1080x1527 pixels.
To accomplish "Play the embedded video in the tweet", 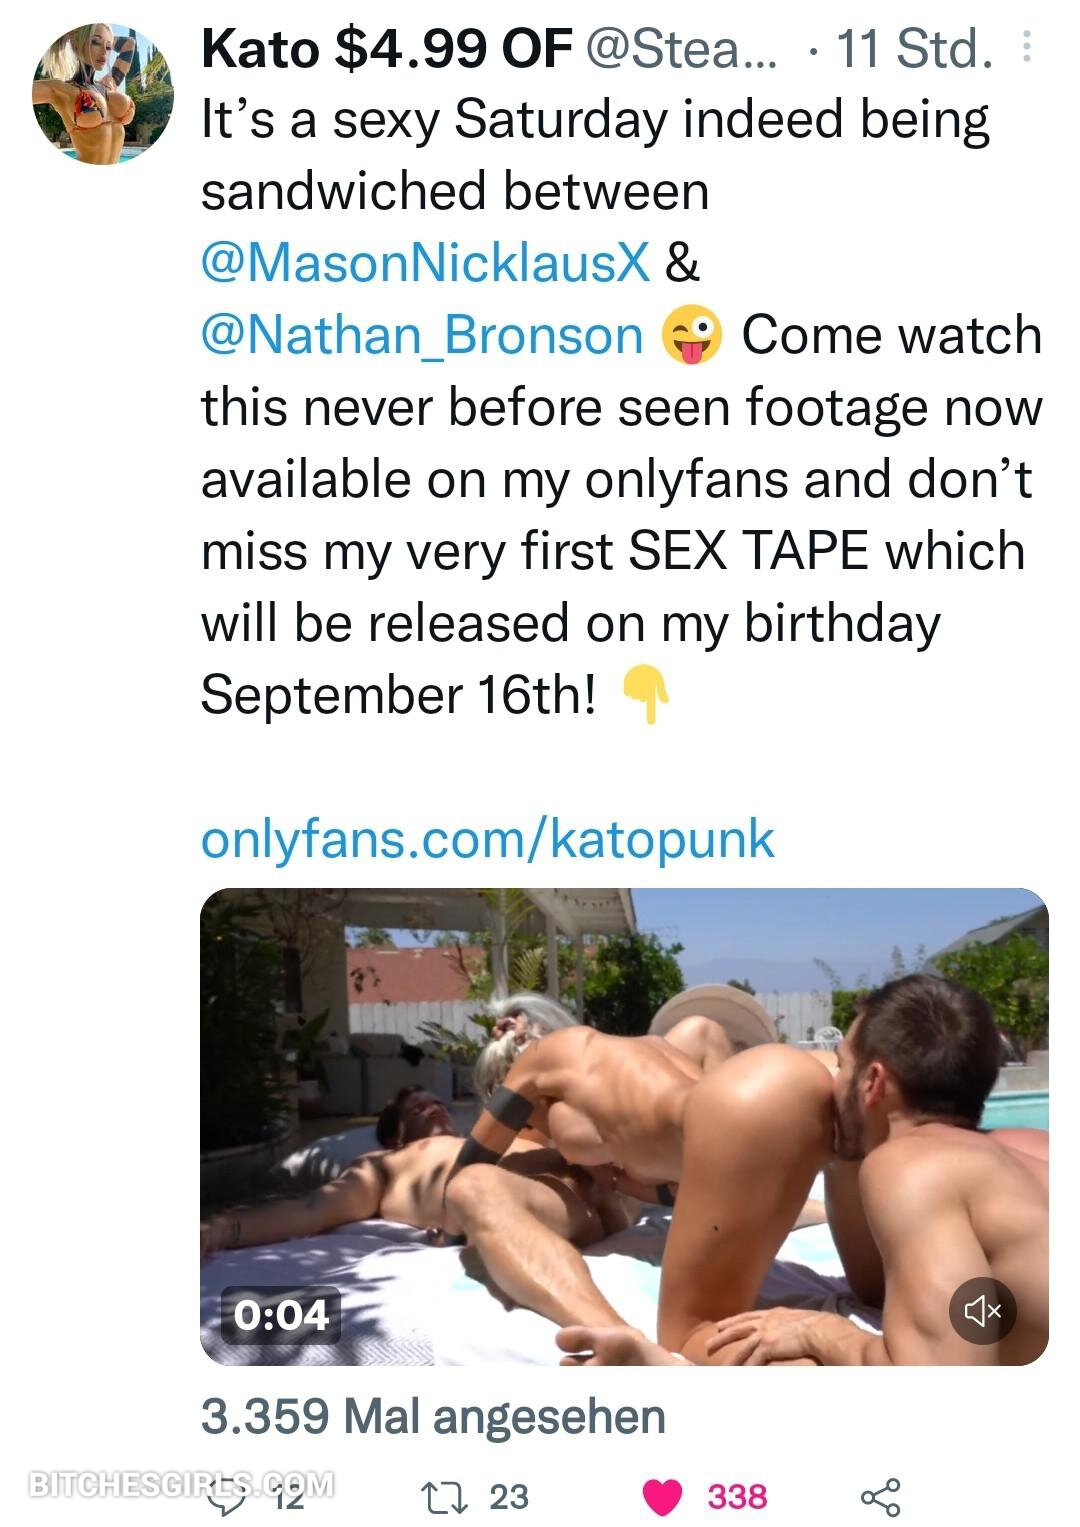I will click(x=624, y=1126).
